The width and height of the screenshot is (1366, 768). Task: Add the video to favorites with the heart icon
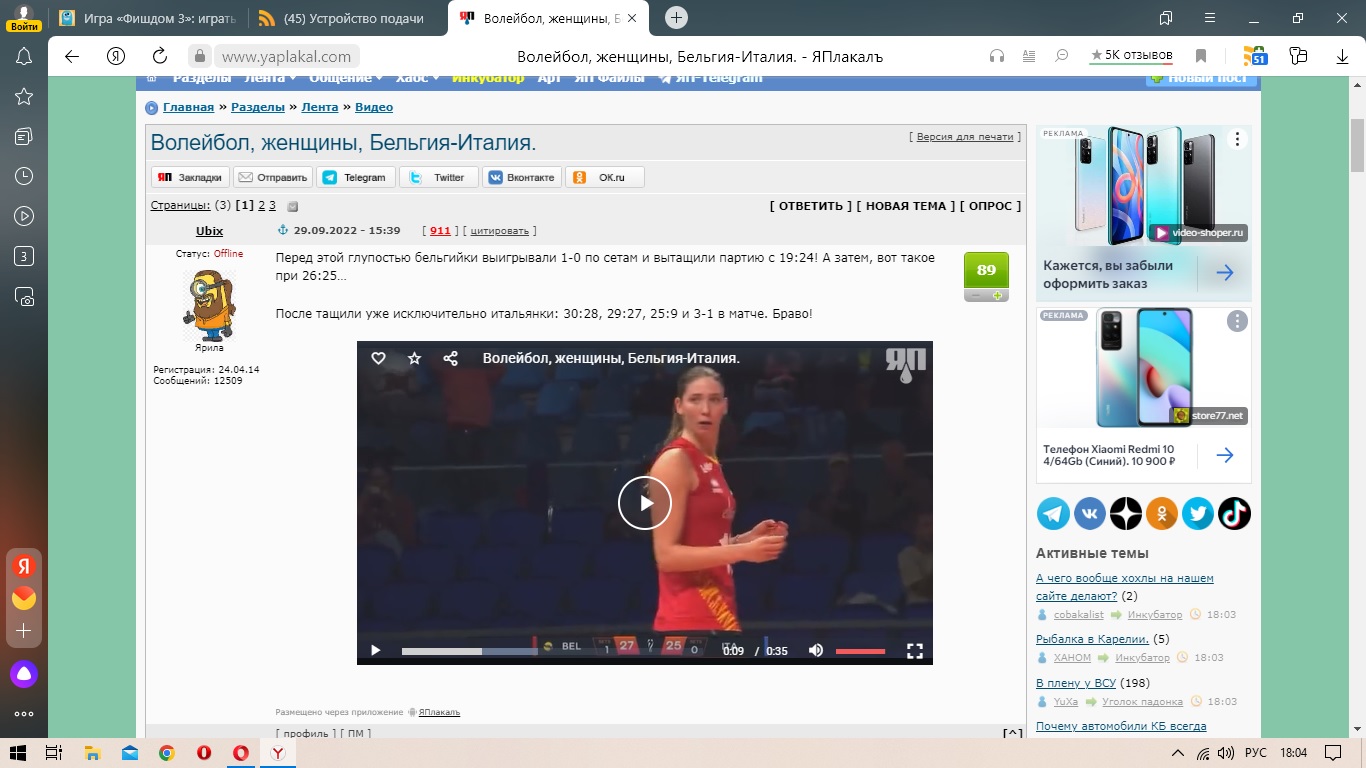tap(378, 358)
